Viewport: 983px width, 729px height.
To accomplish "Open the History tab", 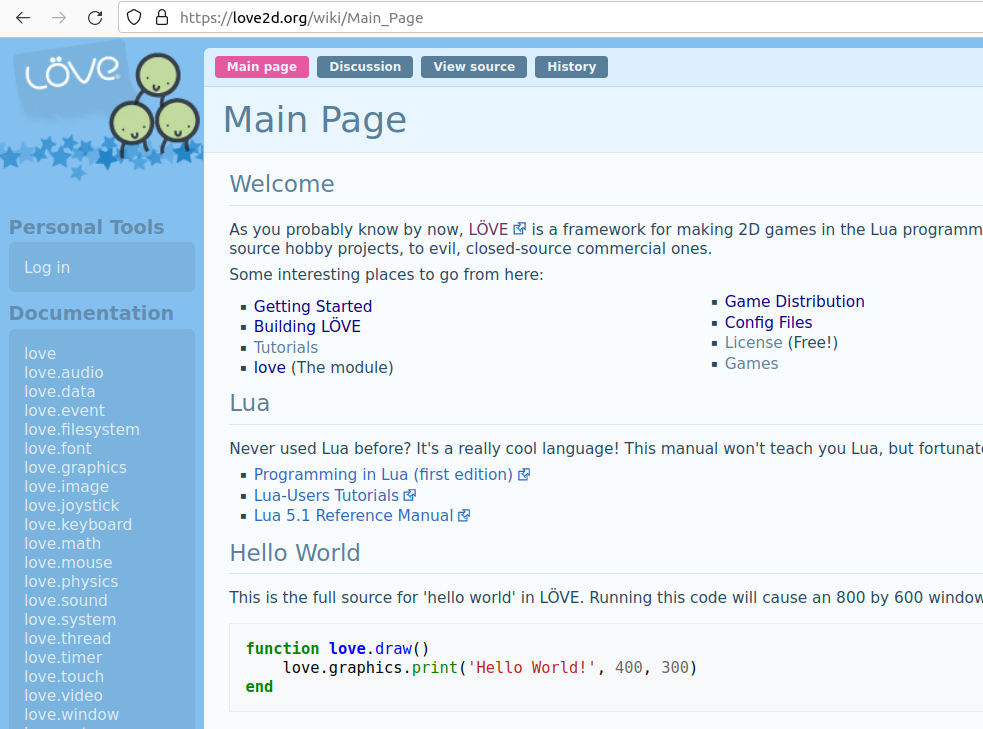I will (x=572, y=67).
